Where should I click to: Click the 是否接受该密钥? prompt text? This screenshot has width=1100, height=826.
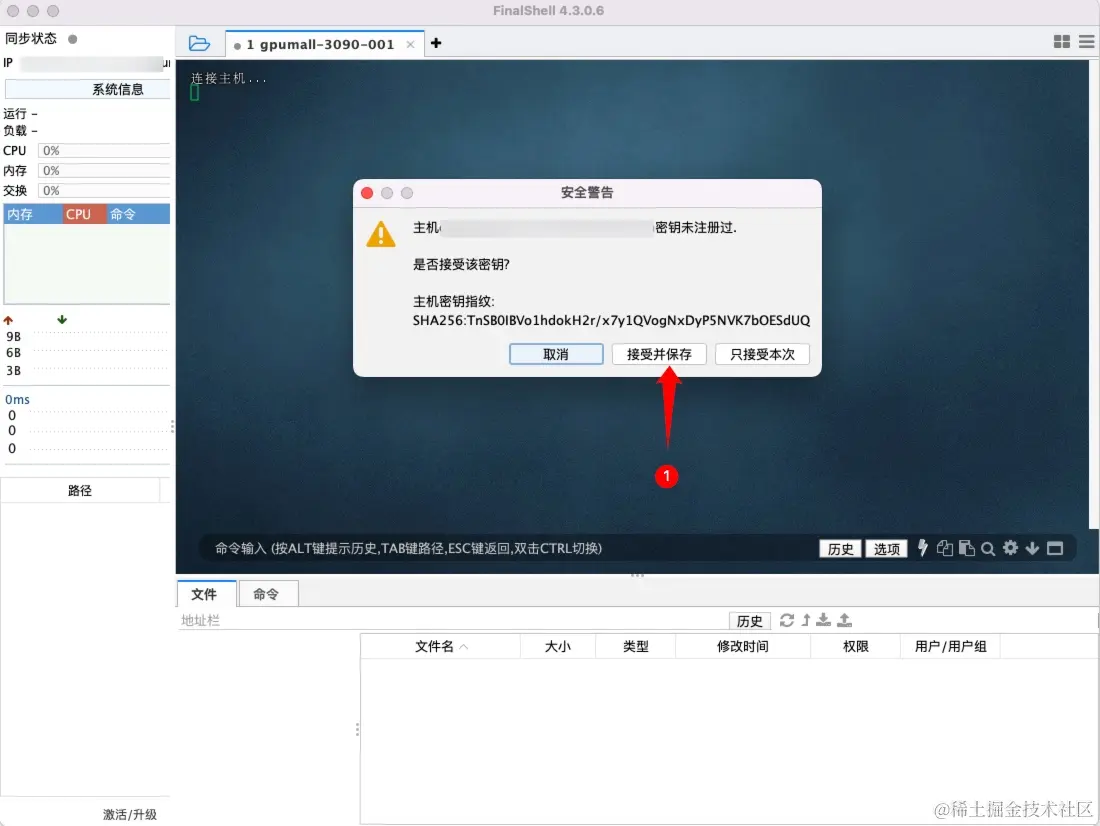[x=461, y=265]
